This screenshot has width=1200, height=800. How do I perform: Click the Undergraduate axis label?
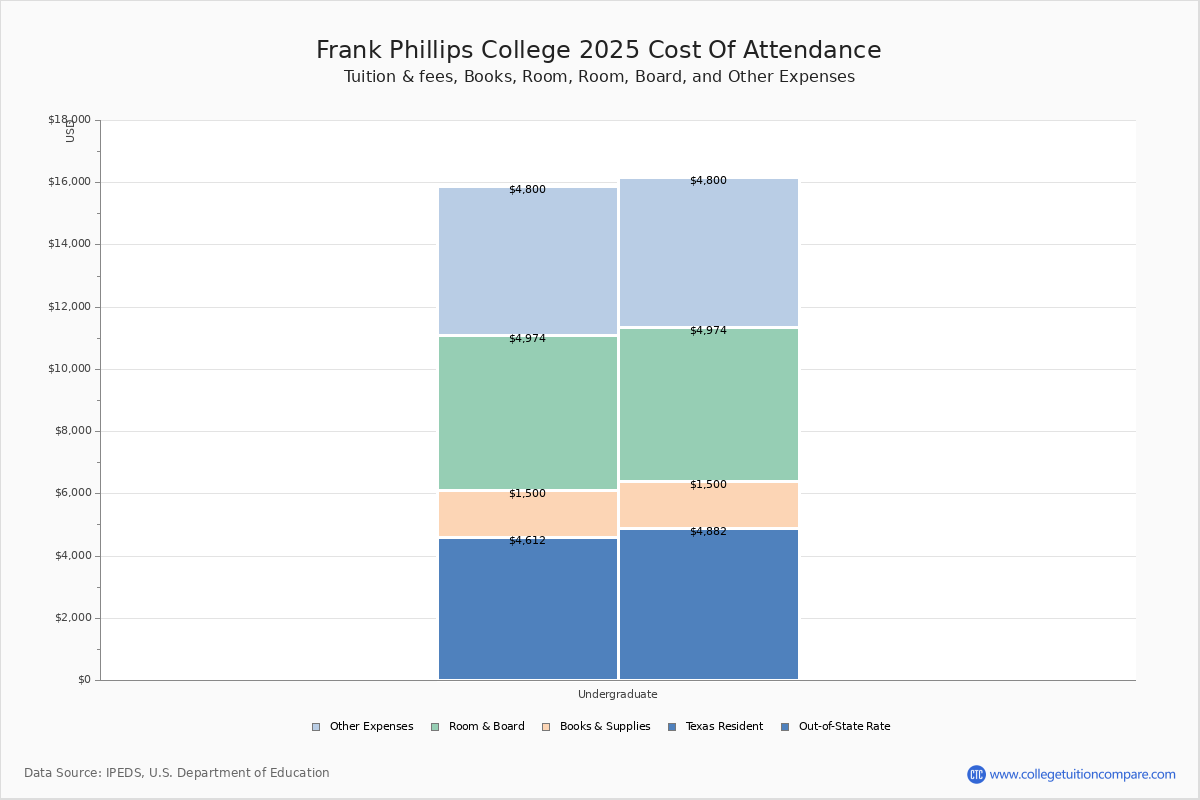click(x=618, y=694)
